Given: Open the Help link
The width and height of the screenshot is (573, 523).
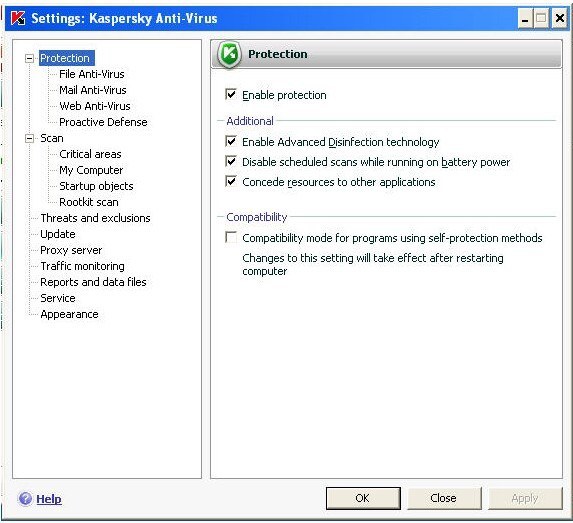Looking at the screenshot, I should click(49, 499).
